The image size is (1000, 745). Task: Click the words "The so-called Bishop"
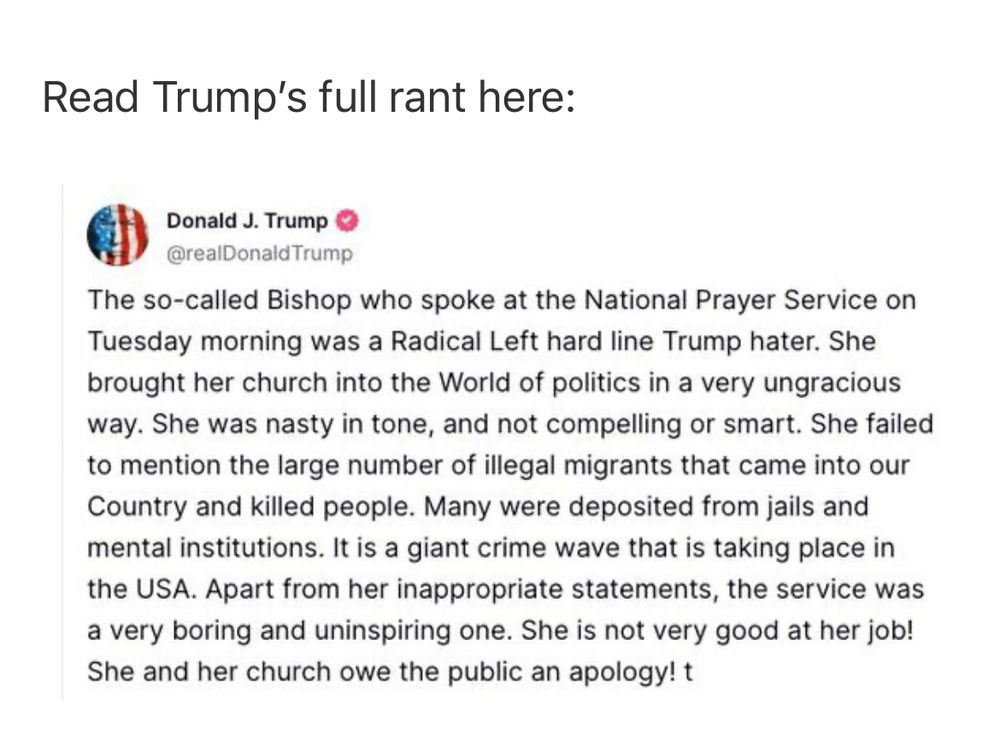click(x=219, y=300)
